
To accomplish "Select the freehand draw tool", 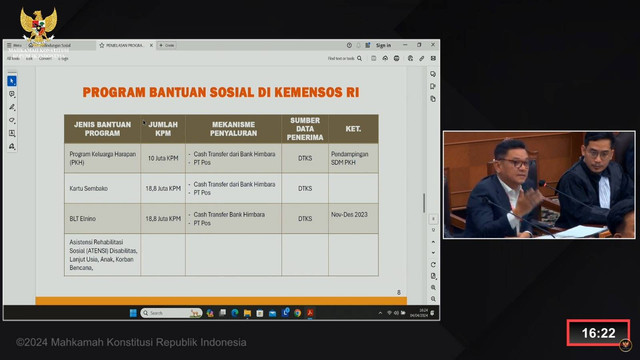I will [12, 120].
